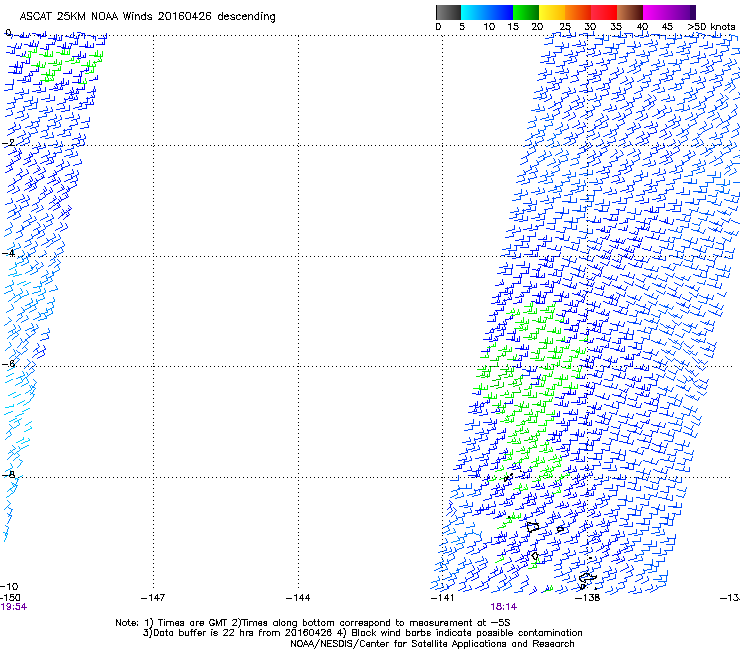
Task: Click the 'Data buffer is 22 hrs' note line
Action: (x=362, y=633)
